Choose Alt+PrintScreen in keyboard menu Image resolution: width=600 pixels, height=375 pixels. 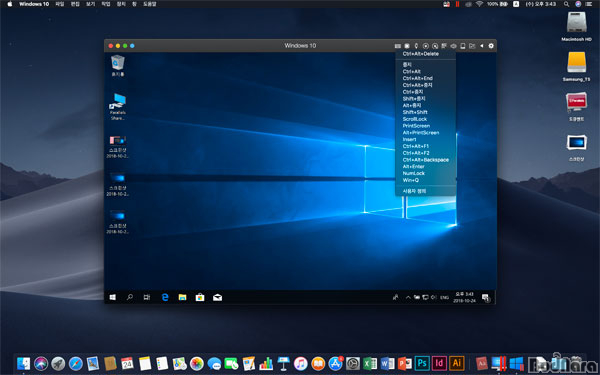[x=421, y=133]
